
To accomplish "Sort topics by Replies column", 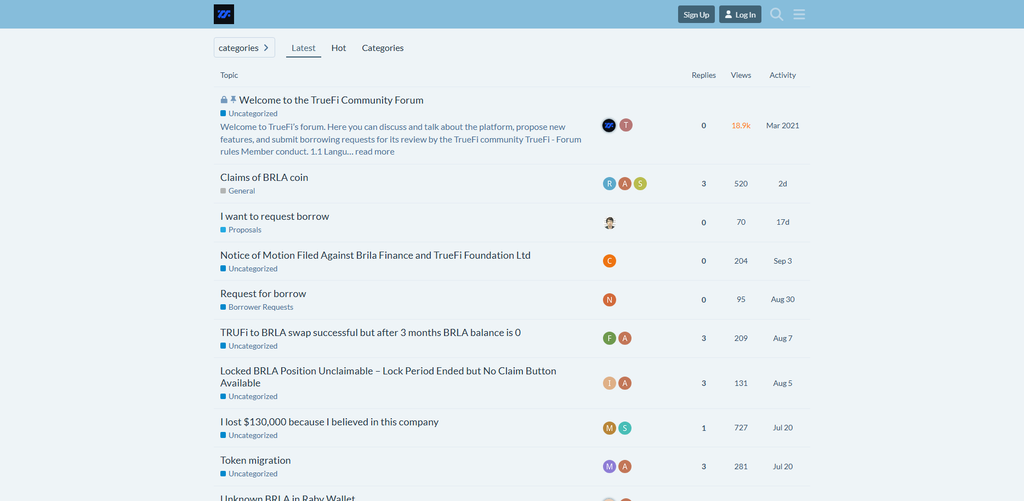I will click(x=703, y=75).
